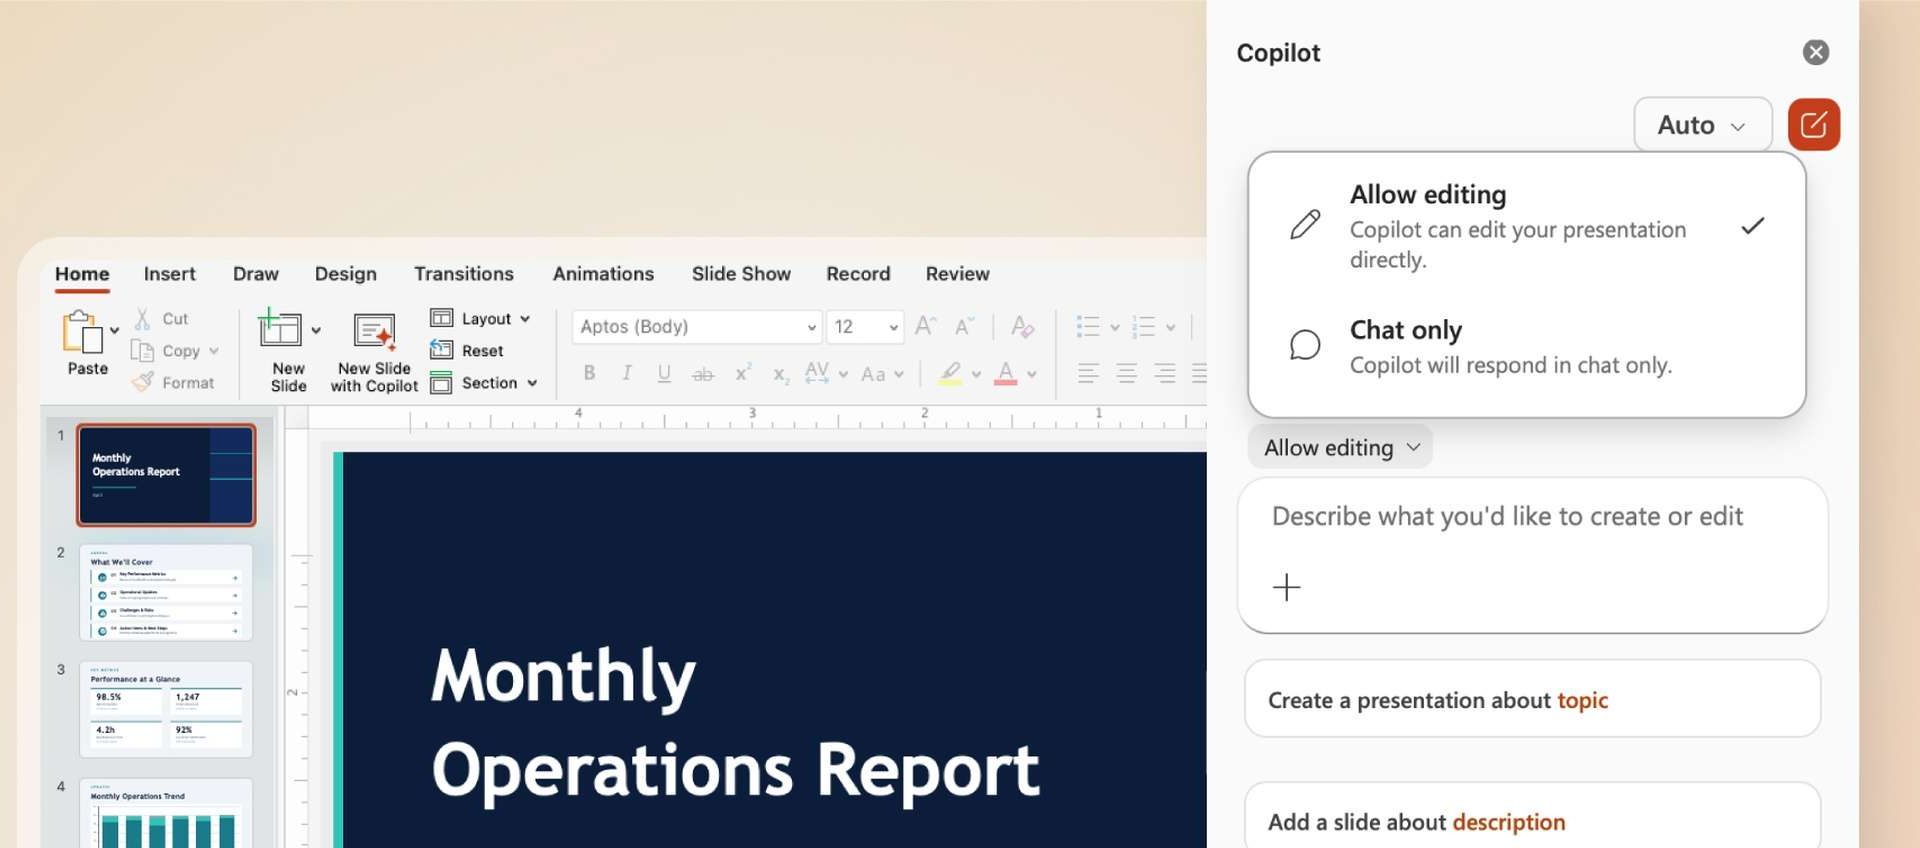Start new Copilot chat with orange icon
Viewport: 1920px width, 848px height.
click(1813, 125)
